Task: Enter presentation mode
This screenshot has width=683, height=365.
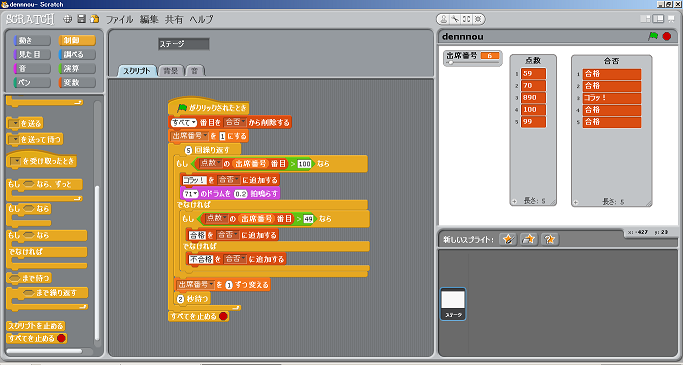Action: [671, 19]
